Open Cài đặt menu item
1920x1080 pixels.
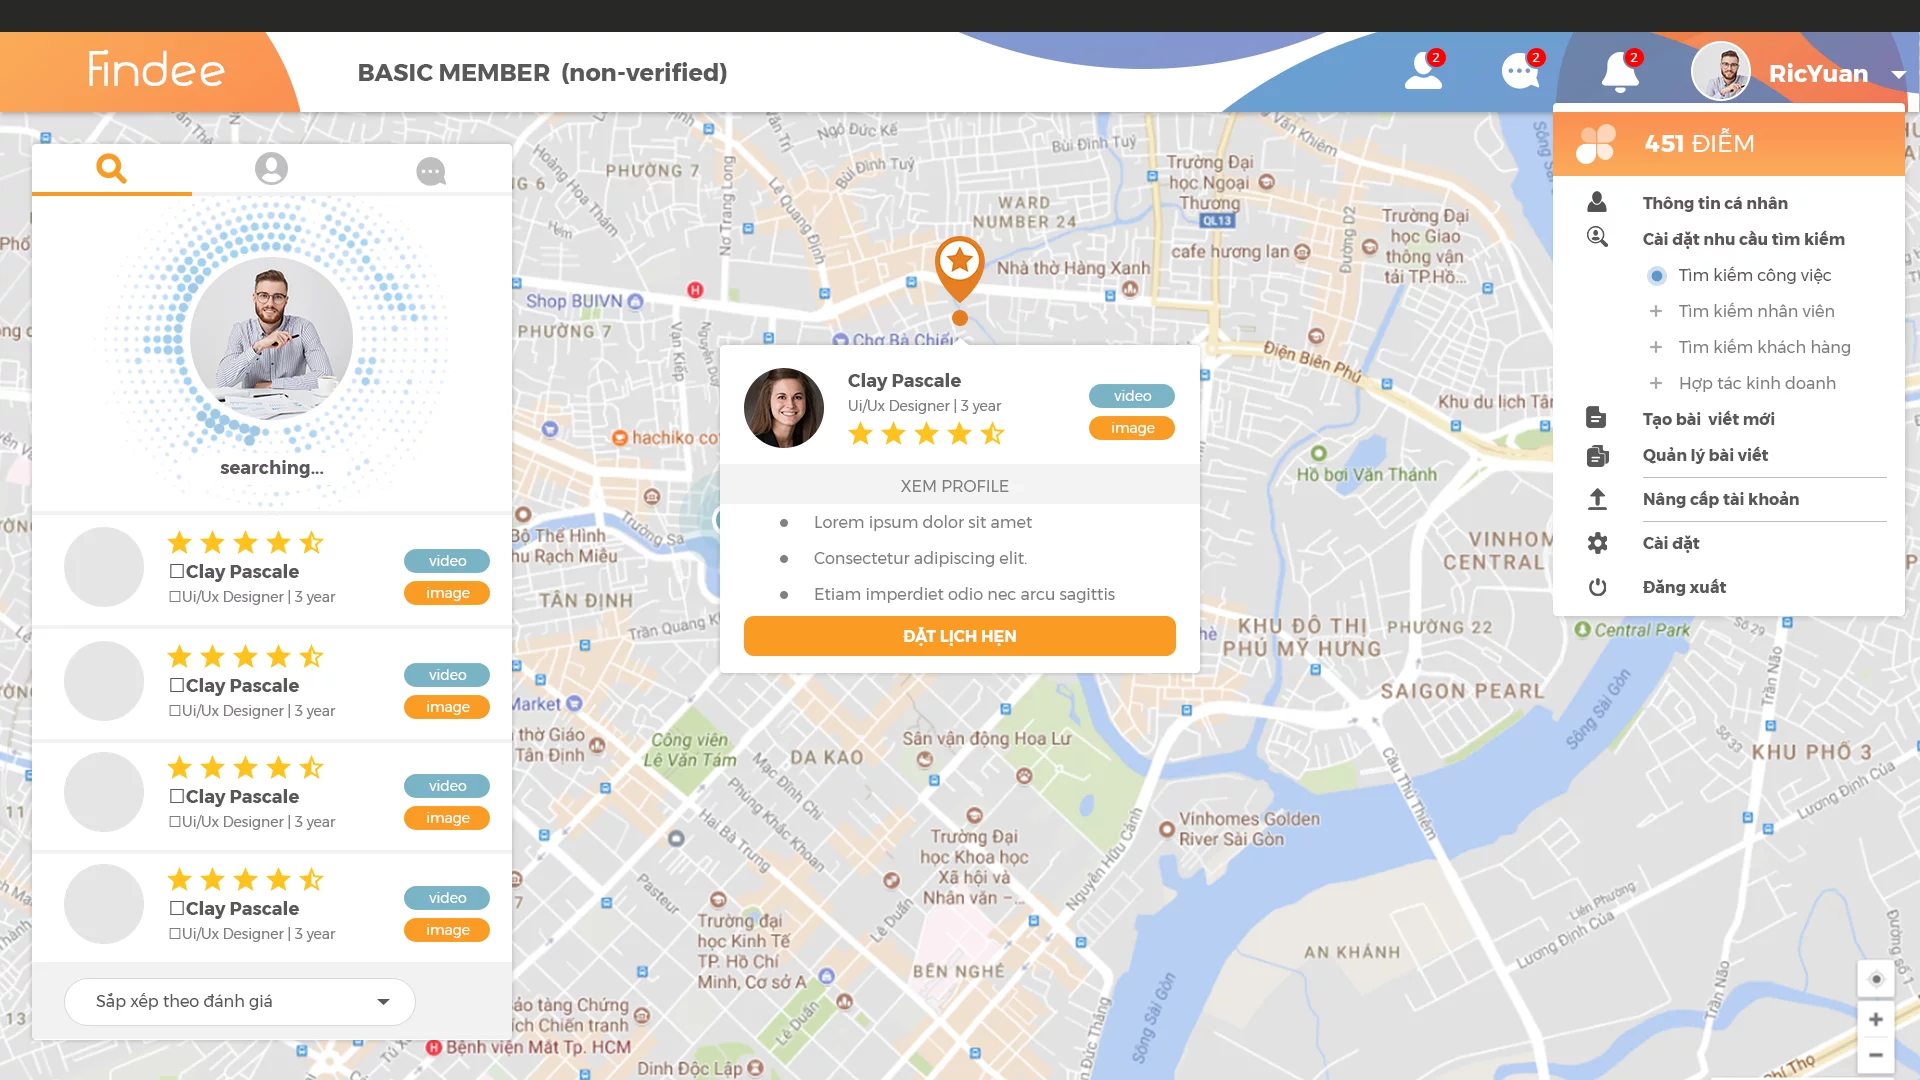point(1670,543)
